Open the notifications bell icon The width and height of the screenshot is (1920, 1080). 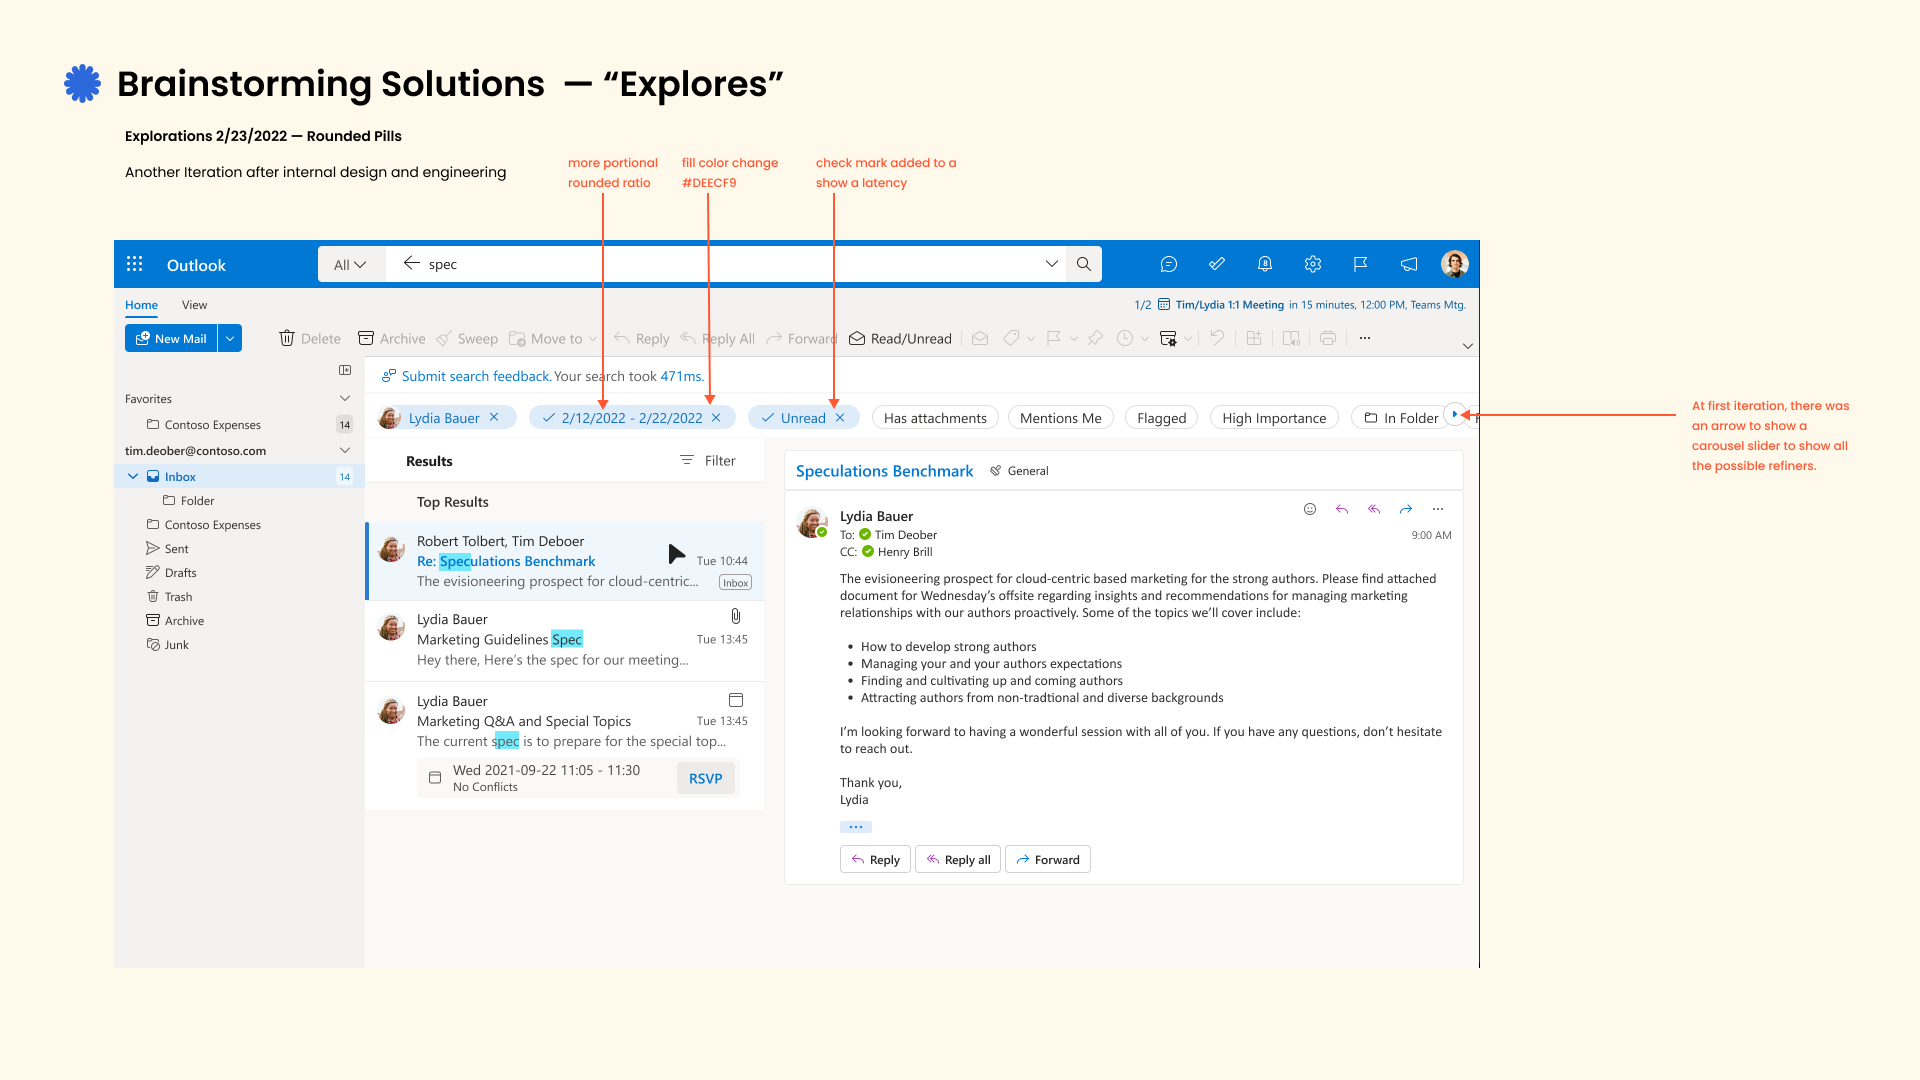(x=1265, y=264)
